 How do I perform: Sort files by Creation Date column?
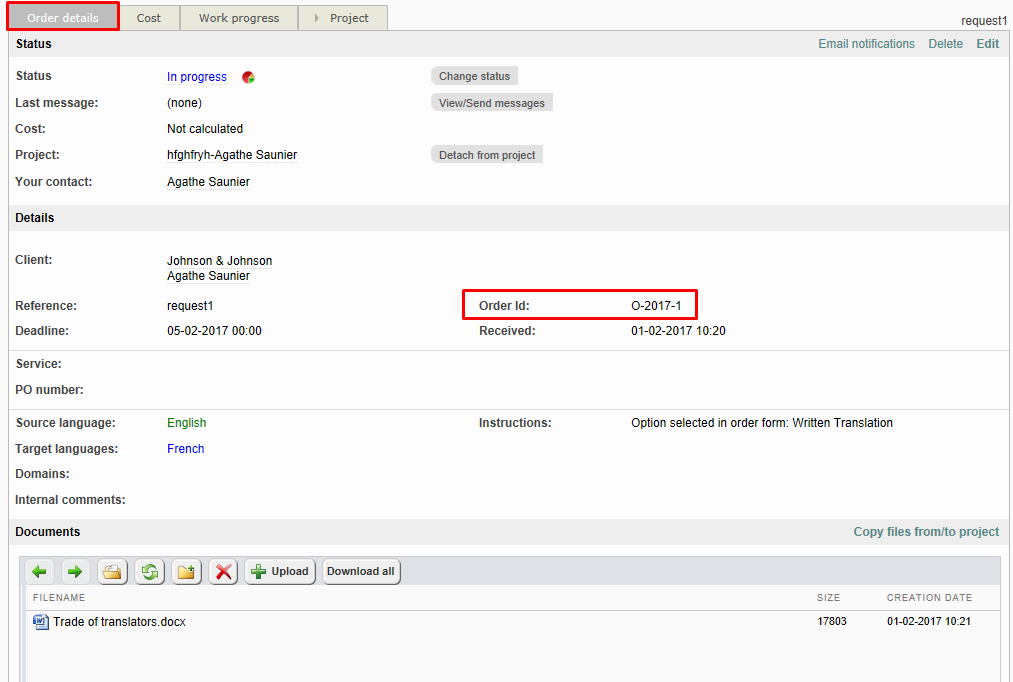[x=929, y=598]
